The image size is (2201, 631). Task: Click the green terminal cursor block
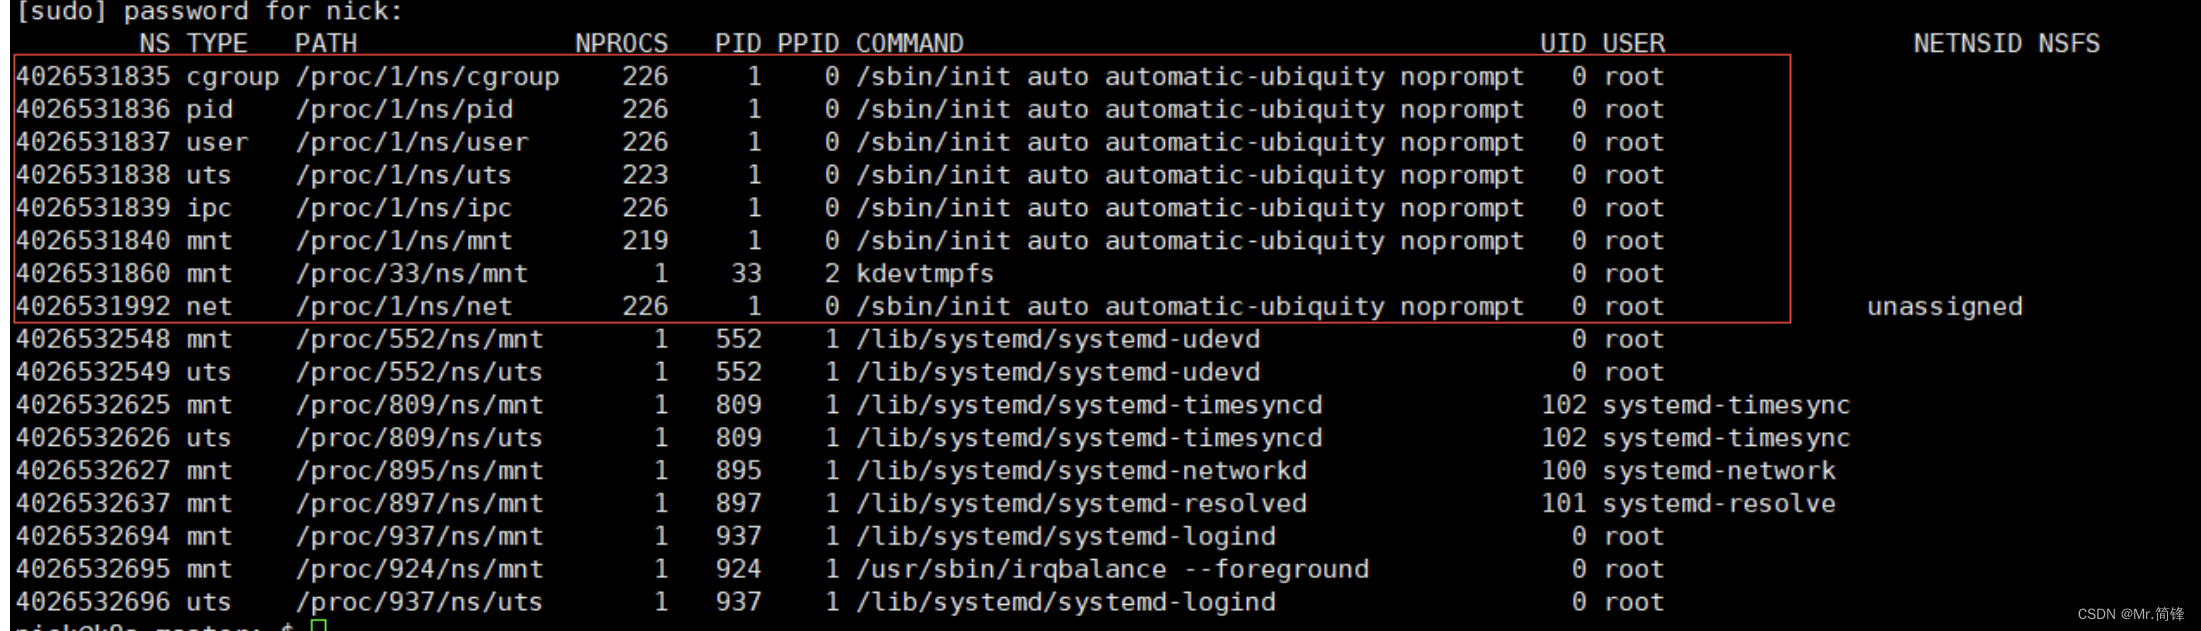pyautogui.click(x=319, y=626)
